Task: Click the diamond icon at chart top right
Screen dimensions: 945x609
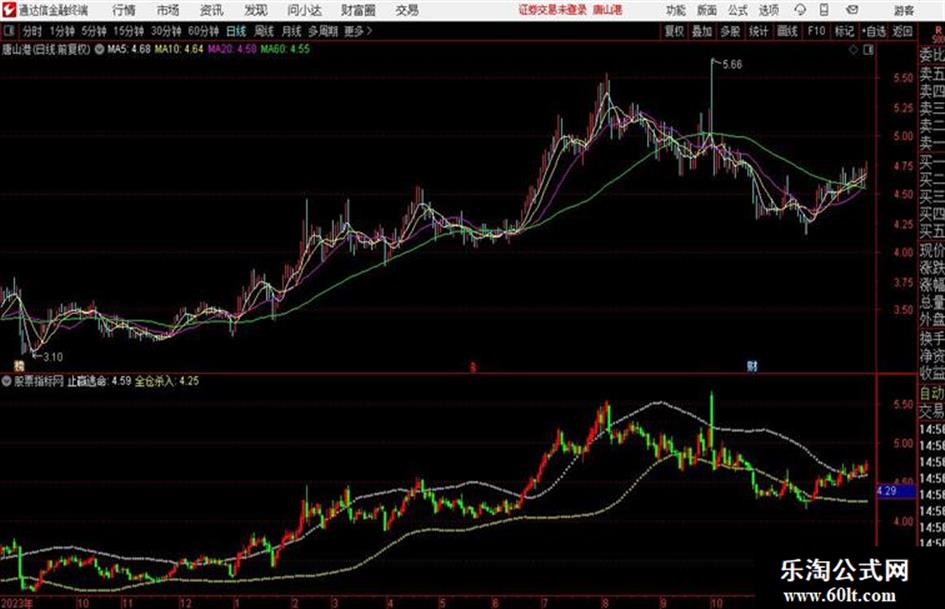Action: (853, 51)
